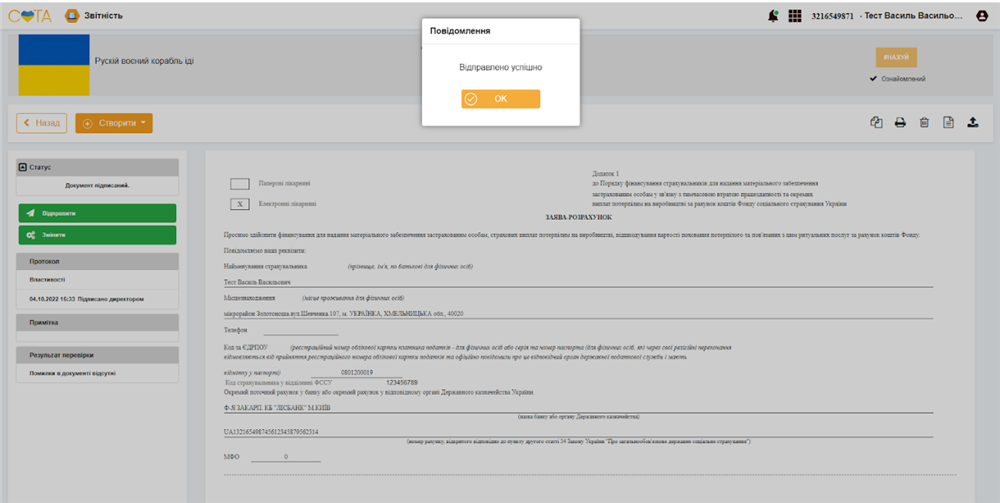The height and width of the screenshot is (503, 1000).
Task: Export document with upload icon
Action: (x=973, y=122)
